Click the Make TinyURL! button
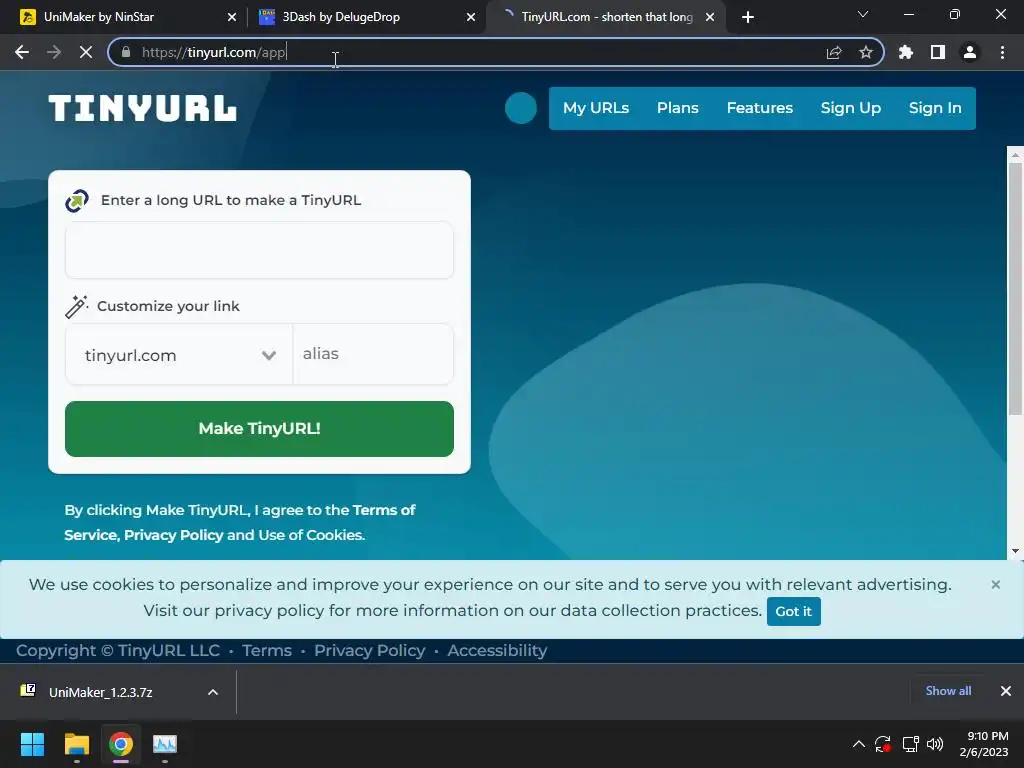Viewport: 1024px width, 768px height. pos(259,428)
